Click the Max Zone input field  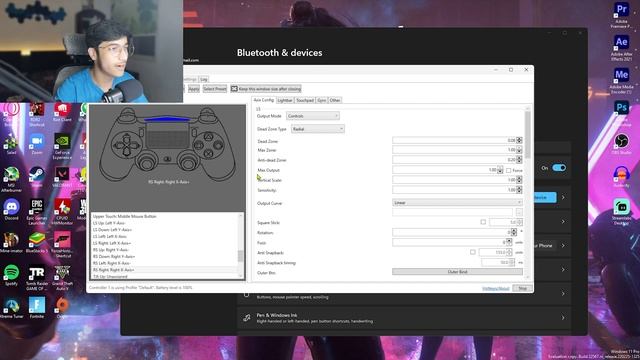pos(454,150)
